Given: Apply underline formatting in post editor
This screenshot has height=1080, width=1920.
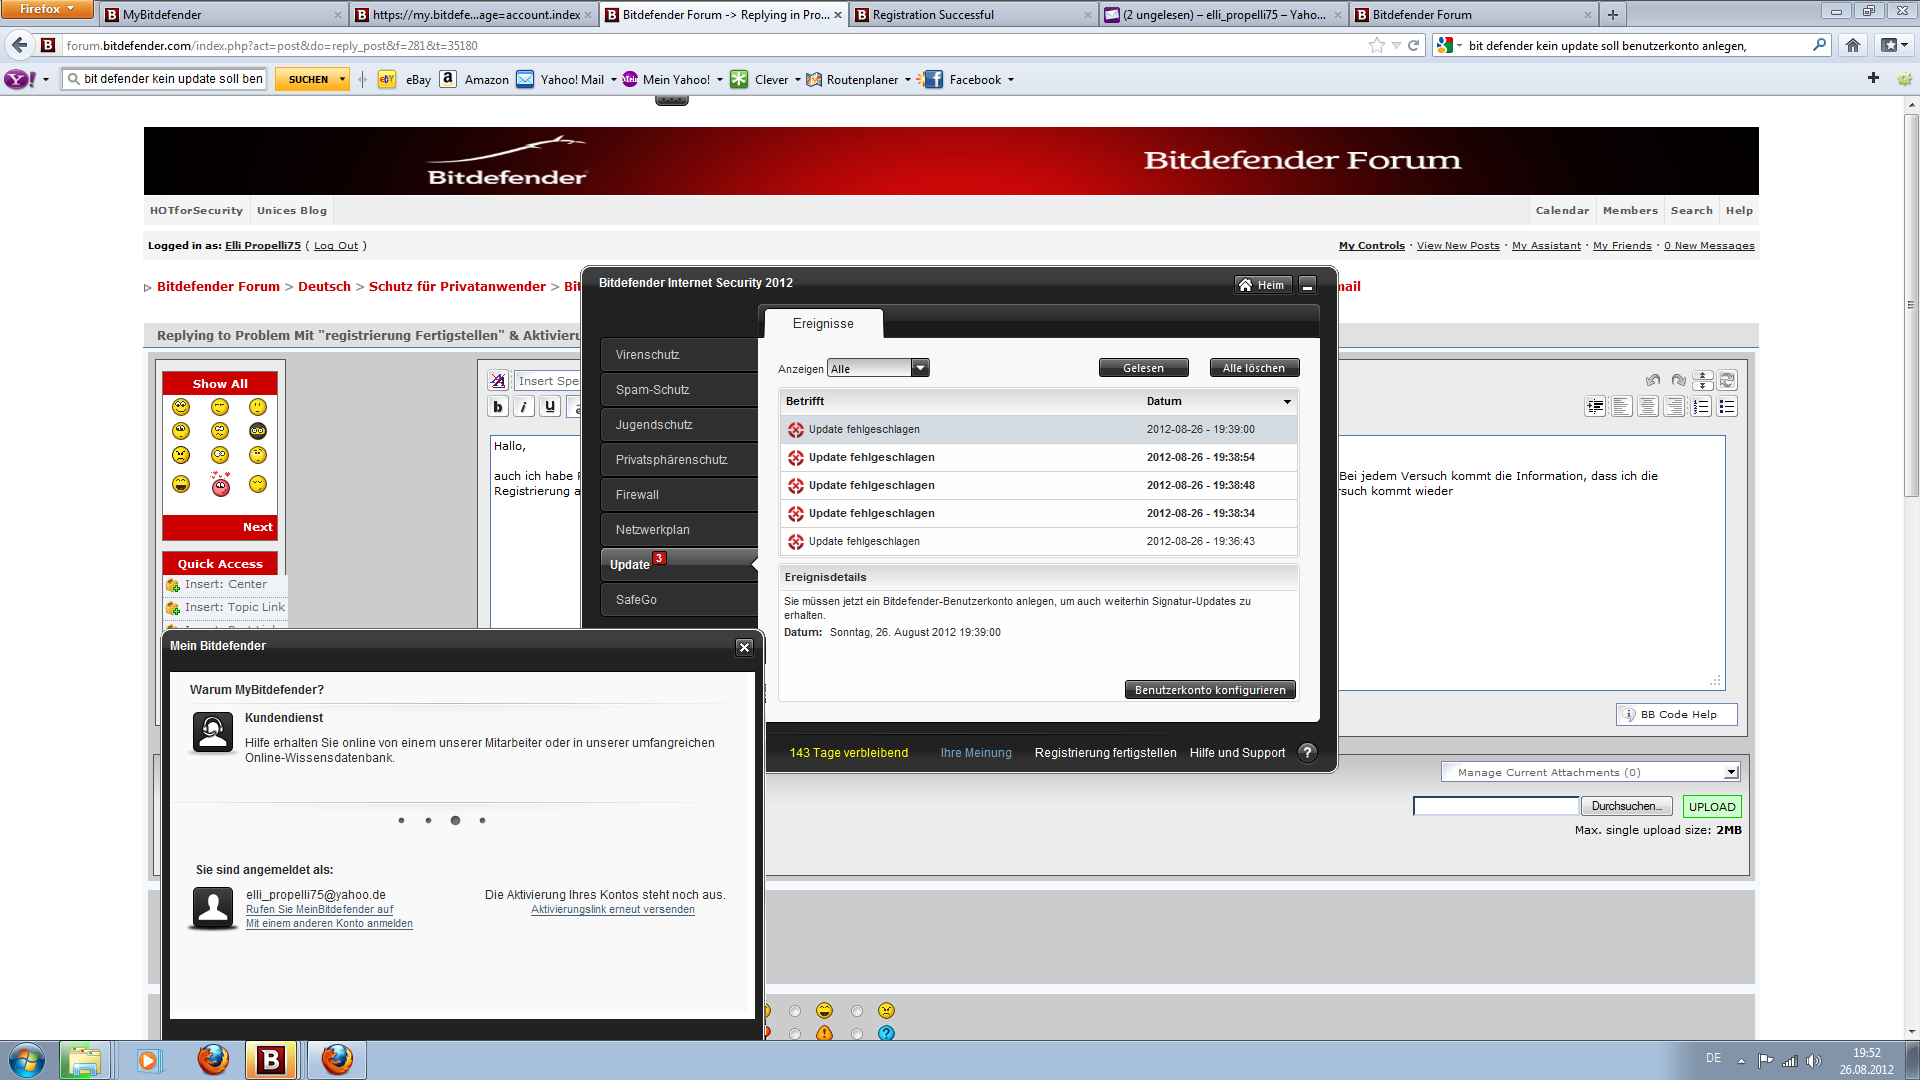Looking at the screenshot, I should [550, 406].
